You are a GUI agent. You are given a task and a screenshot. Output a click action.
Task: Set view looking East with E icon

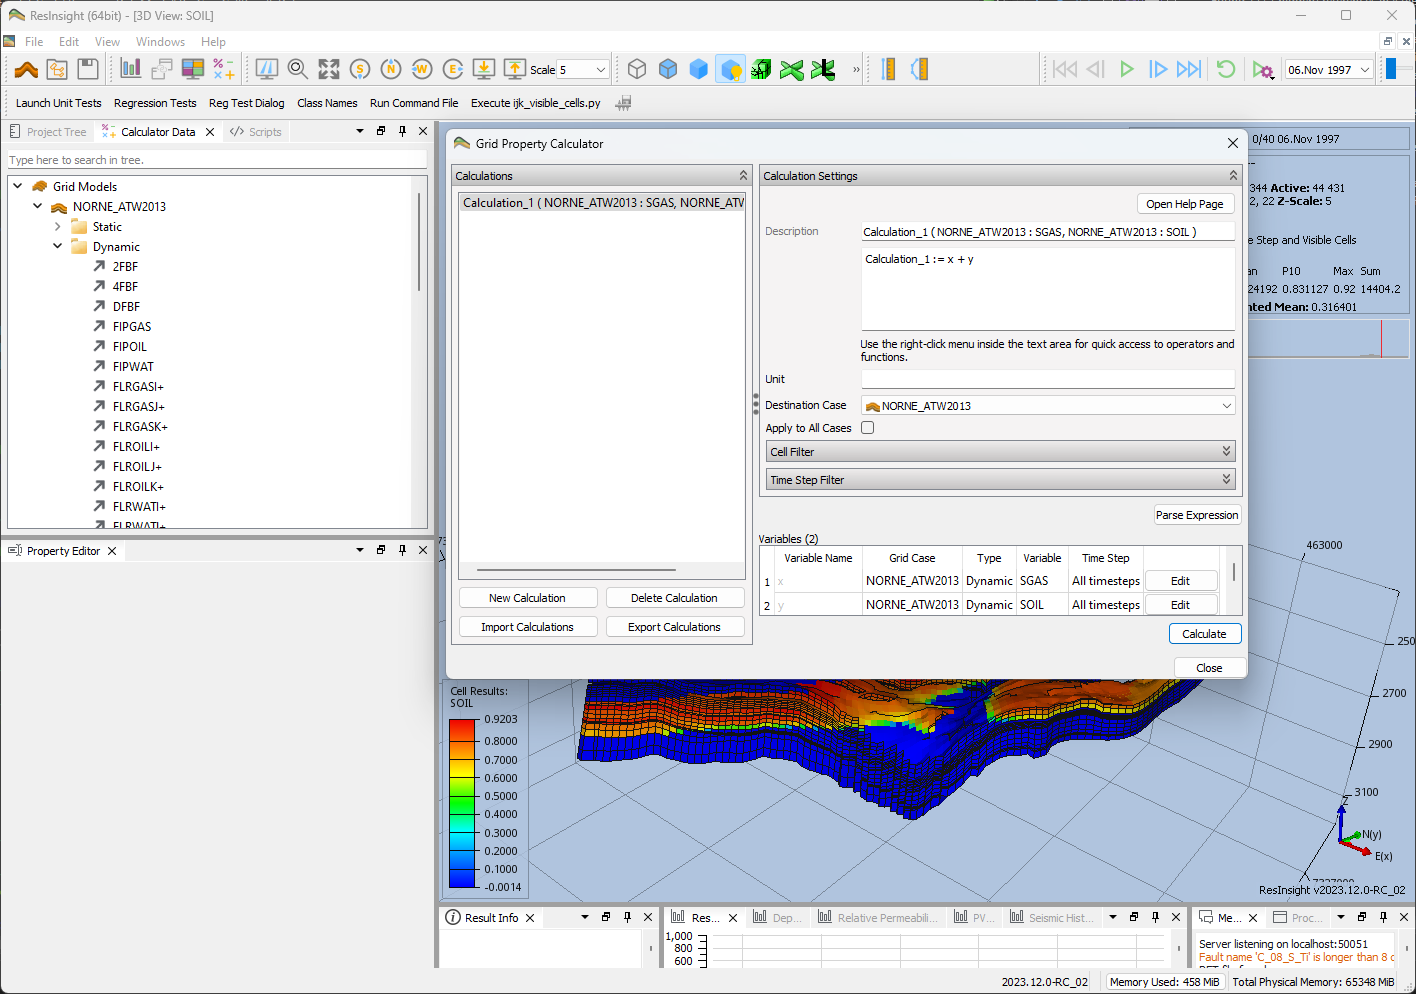click(x=453, y=69)
